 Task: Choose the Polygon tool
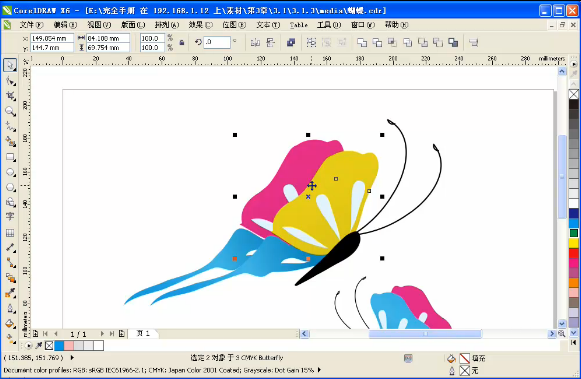(x=10, y=187)
